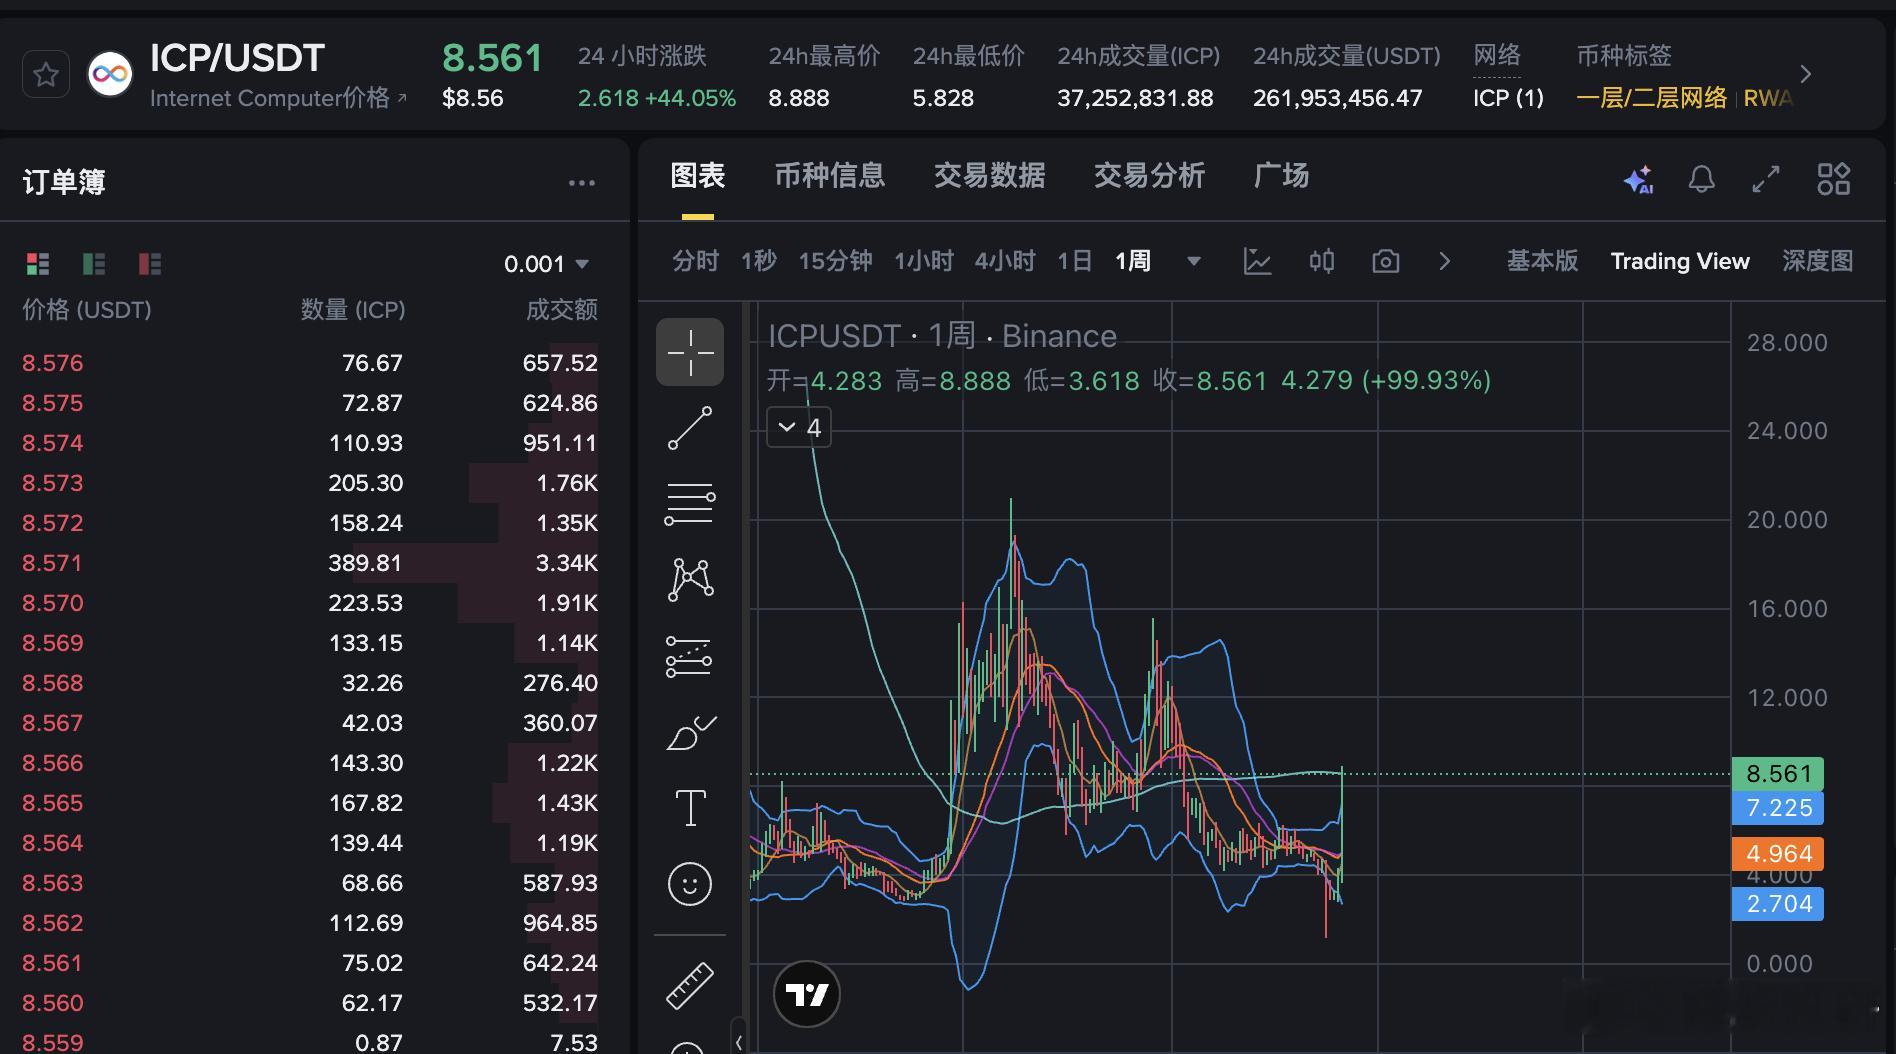
Task: Switch to the 图表 tab
Action: point(698,176)
